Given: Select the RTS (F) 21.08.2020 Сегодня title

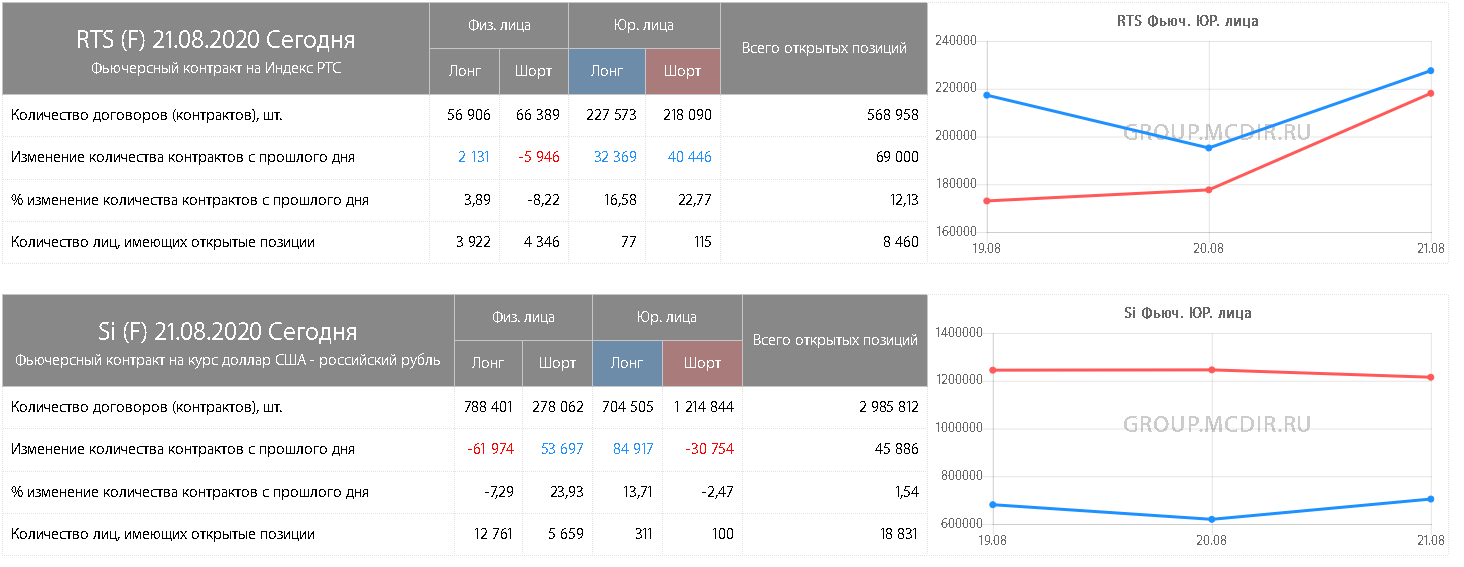Looking at the screenshot, I should click(216, 40).
